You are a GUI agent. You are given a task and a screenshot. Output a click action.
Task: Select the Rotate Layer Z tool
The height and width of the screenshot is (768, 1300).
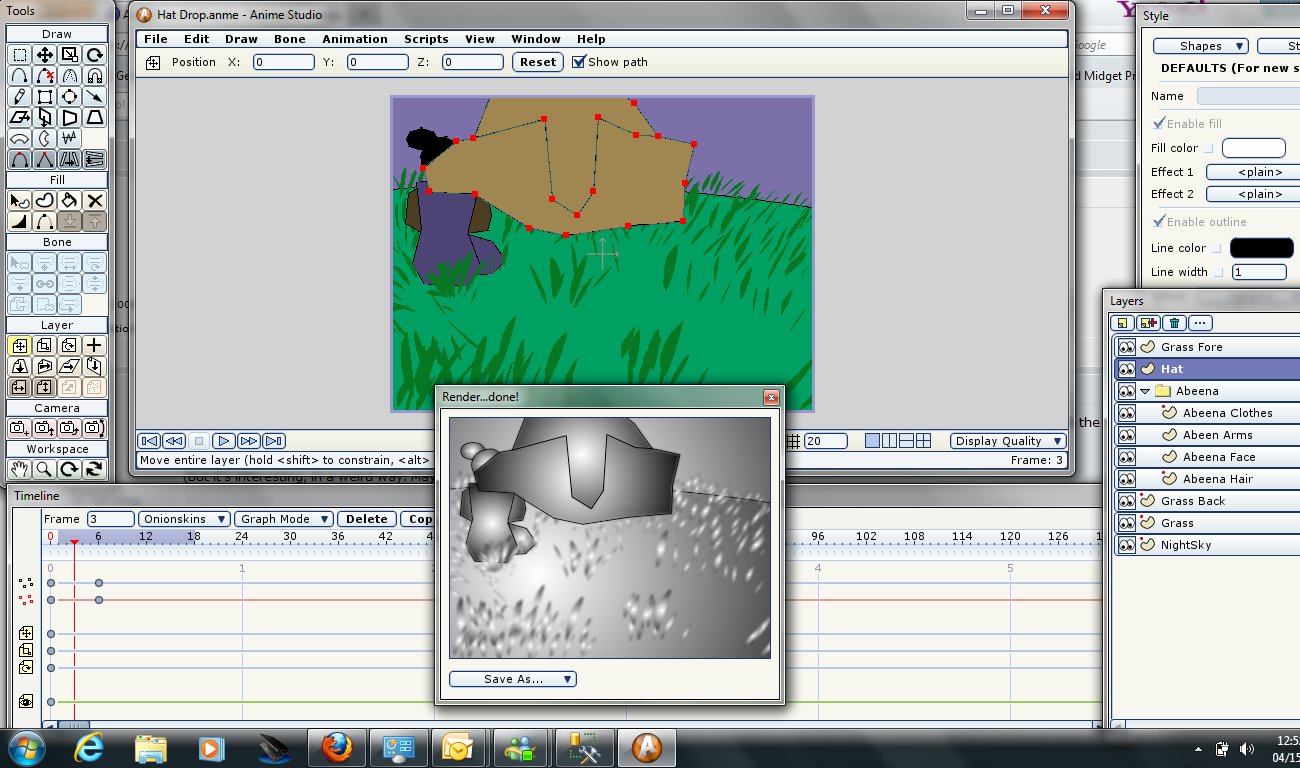click(x=69, y=346)
